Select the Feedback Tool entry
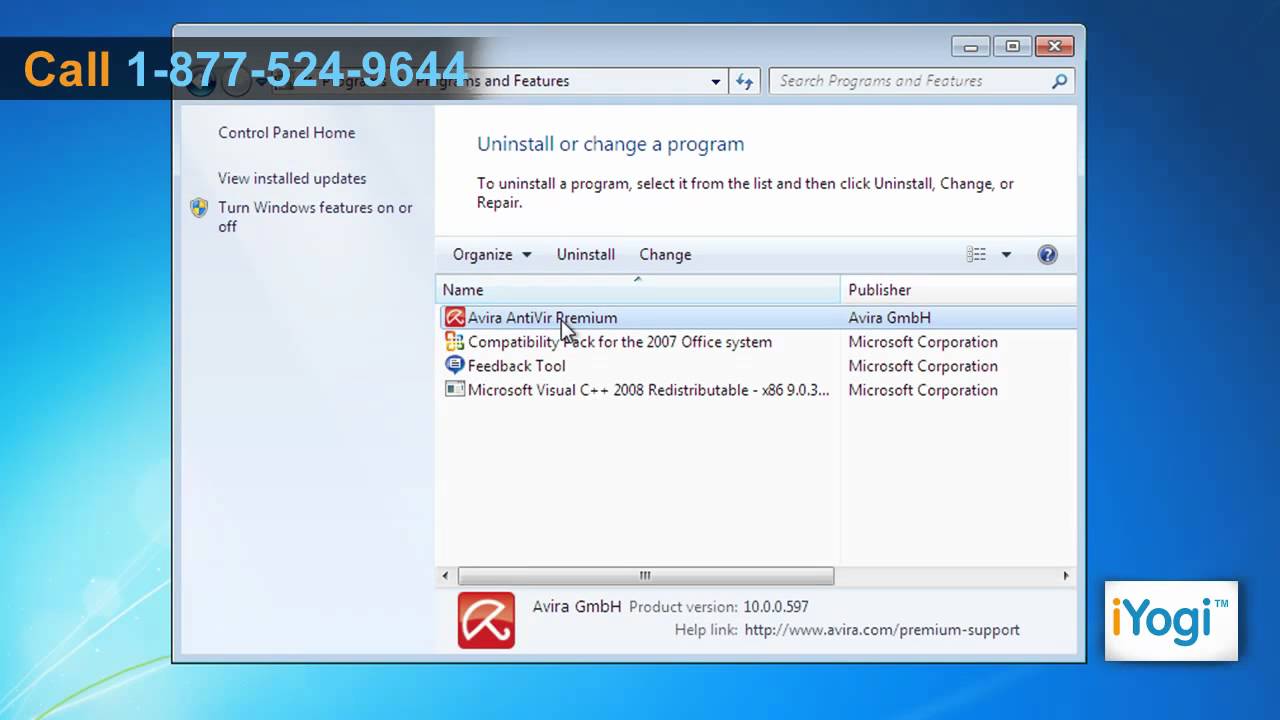Viewport: 1280px width, 720px height. pyautogui.click(x=517, y=365)
